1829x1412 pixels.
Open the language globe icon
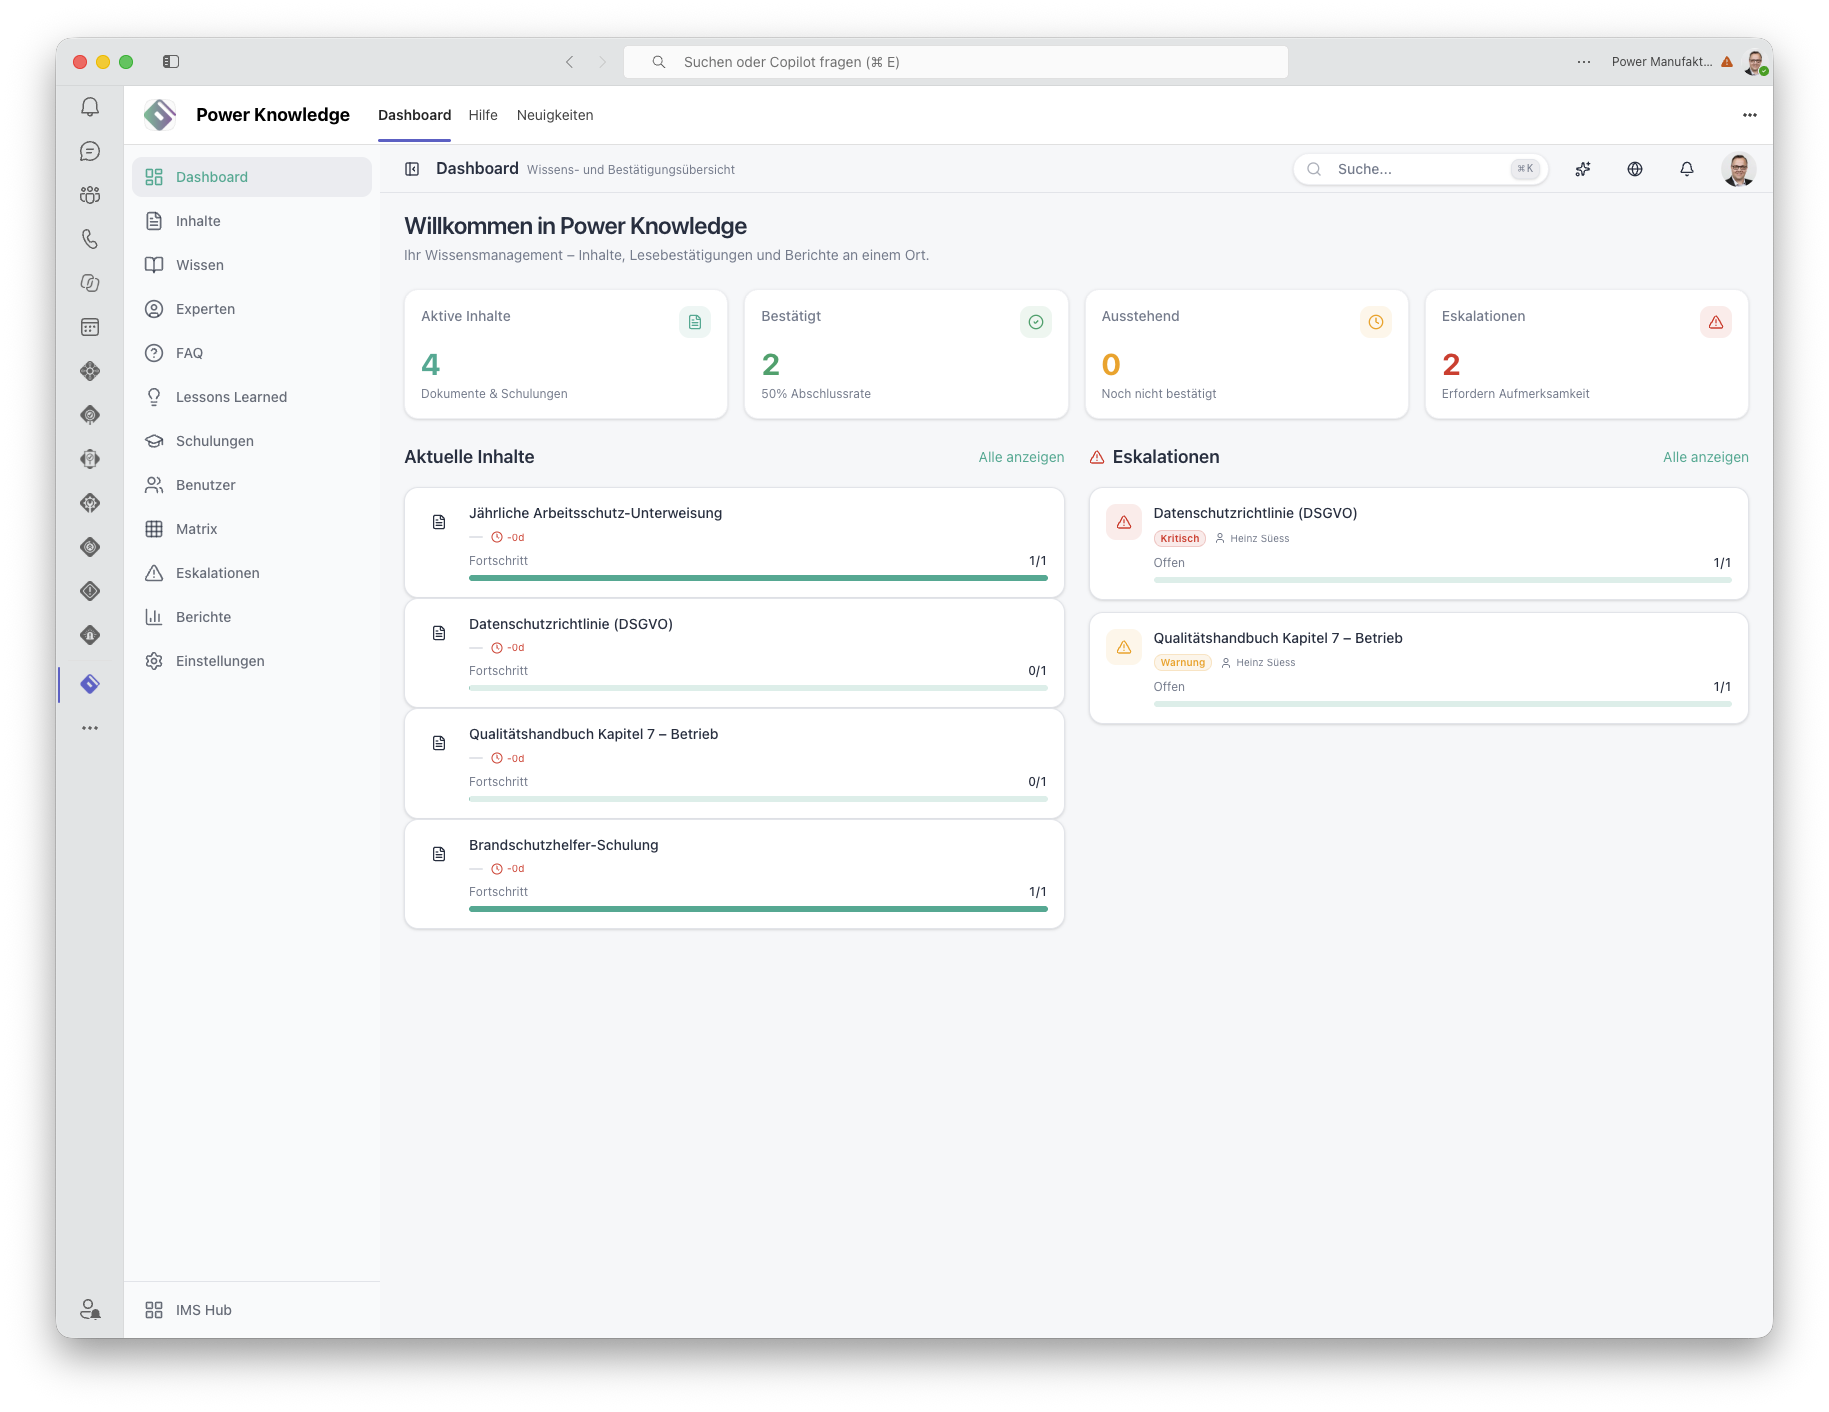(1635, 169)
